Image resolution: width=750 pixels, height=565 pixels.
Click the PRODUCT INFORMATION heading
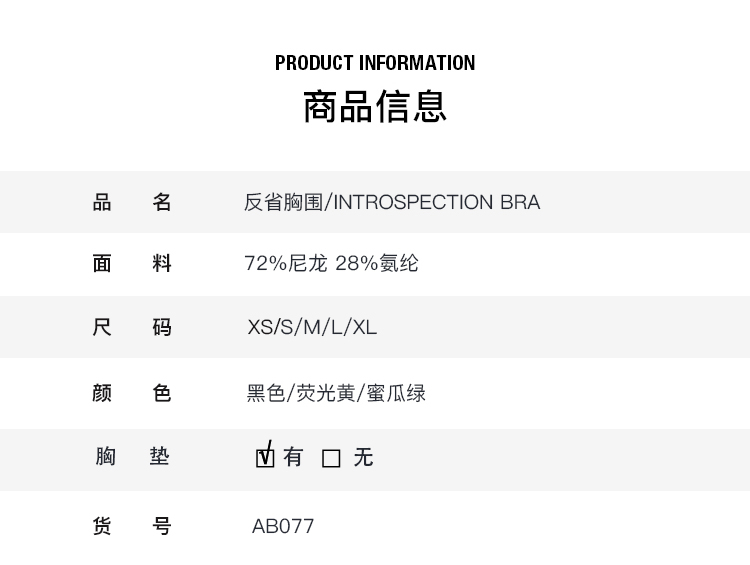(375, 63)
